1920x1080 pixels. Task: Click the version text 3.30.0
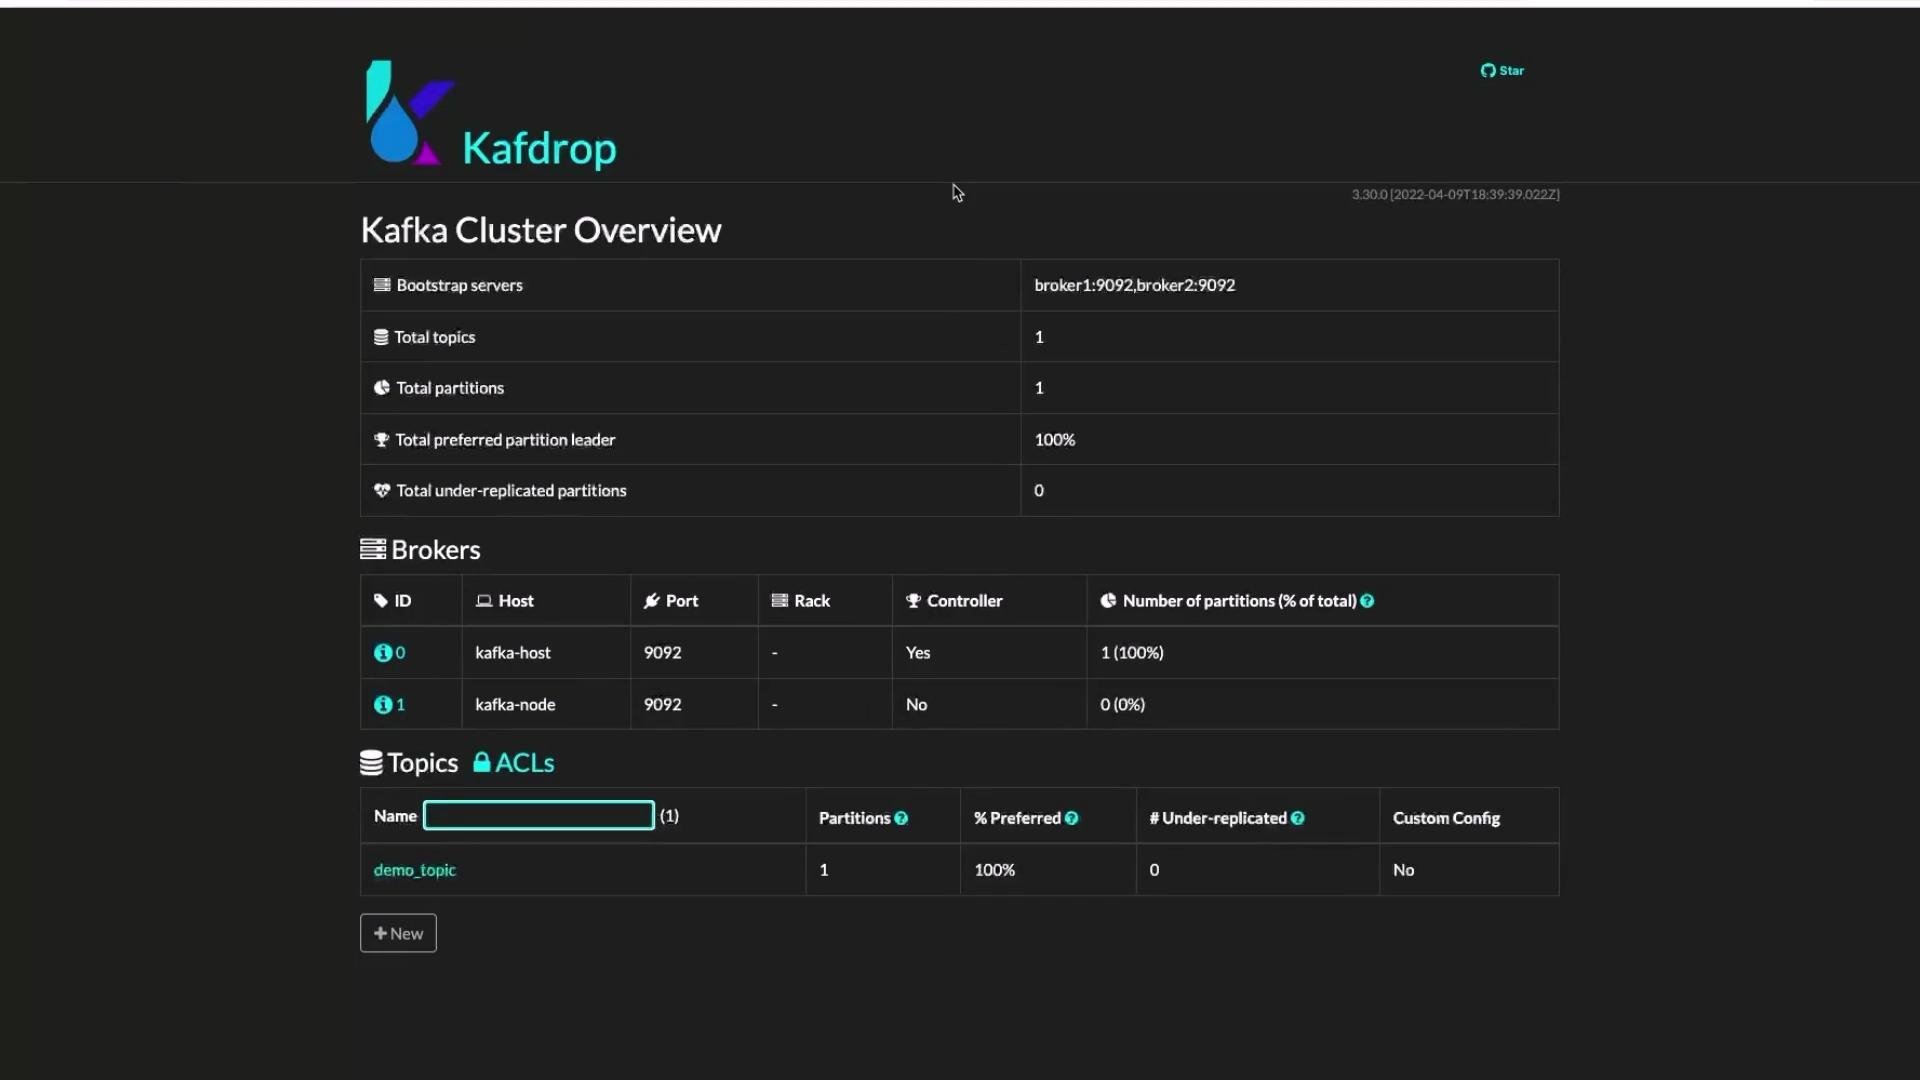pos(1370,194)
